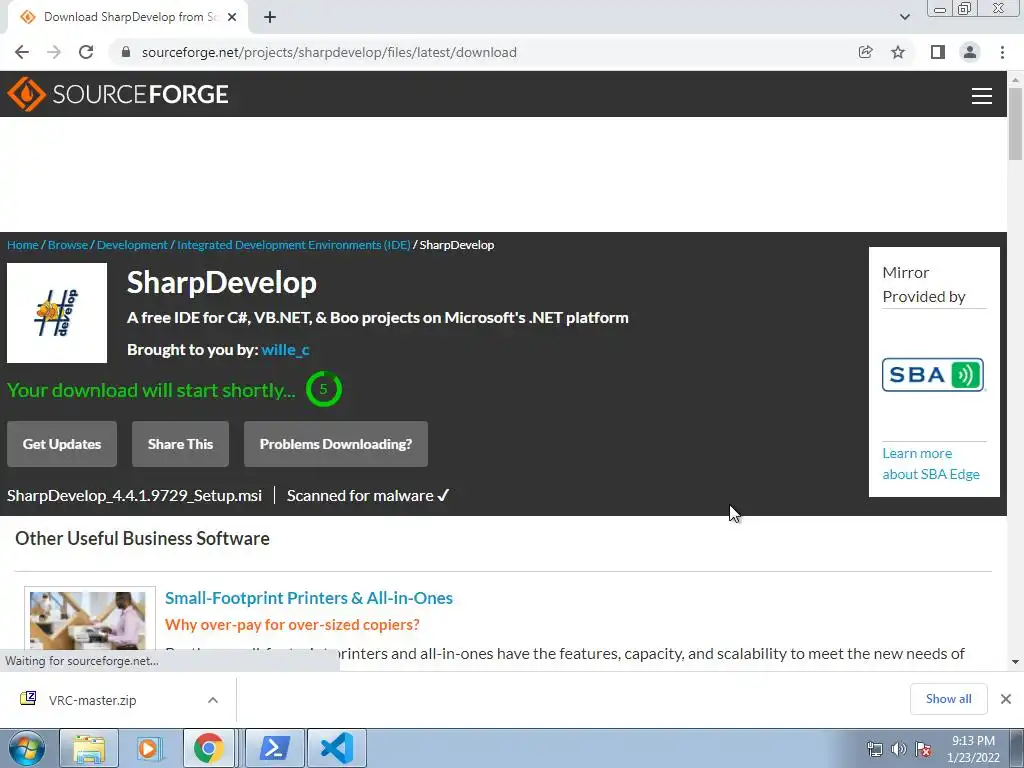Bookmark this page with the star icon
This screenshot has width=1024, height=768.
click(898, 52)
